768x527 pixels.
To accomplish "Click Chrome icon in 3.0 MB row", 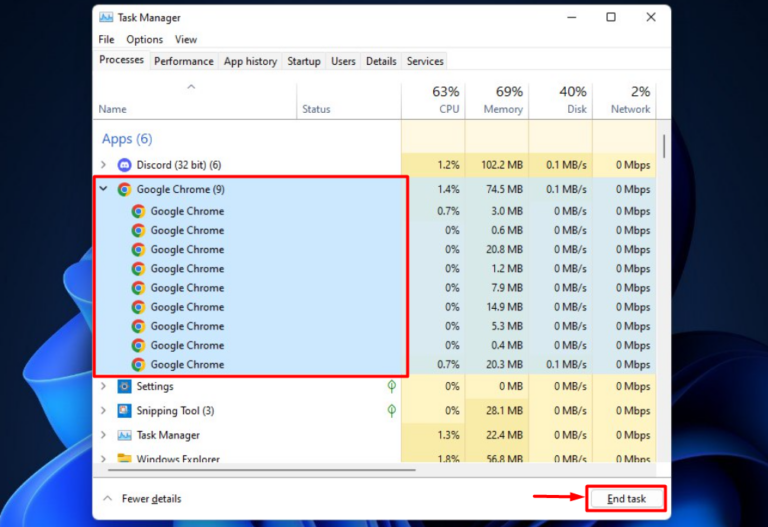I will tap(139, 211).
